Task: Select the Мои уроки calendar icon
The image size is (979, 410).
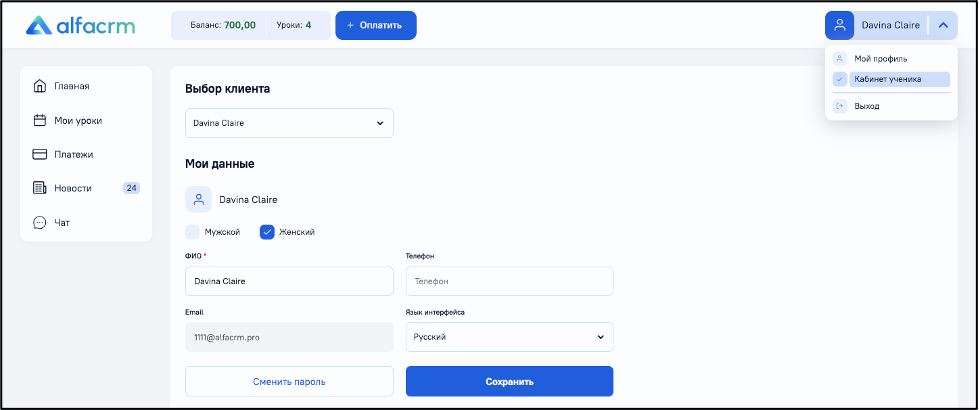Action: pyautogui.click(x=39, y=120)
